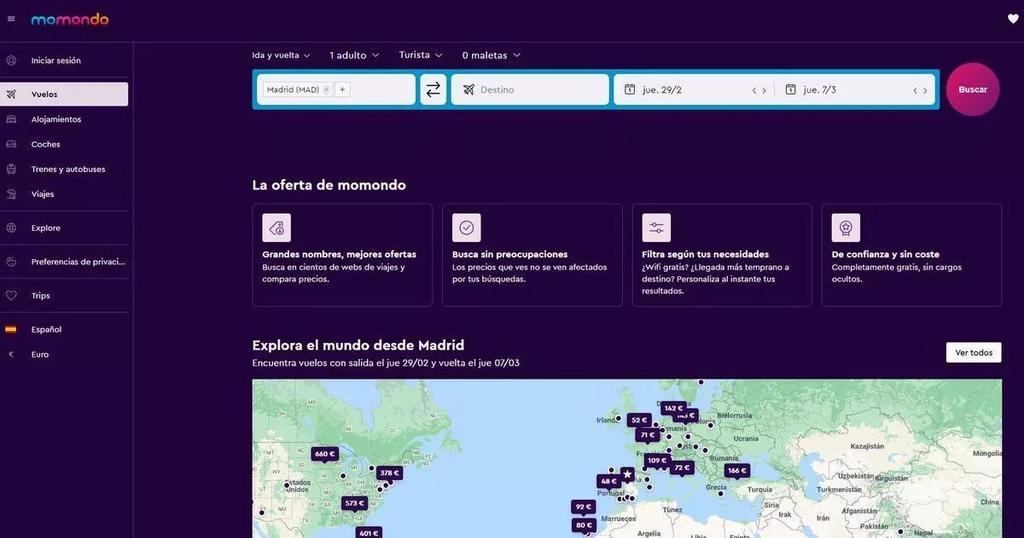Select Trenes y autobuses in sidebar
The height and width of the screenshot is (538, 1024).
pos(64,168)
